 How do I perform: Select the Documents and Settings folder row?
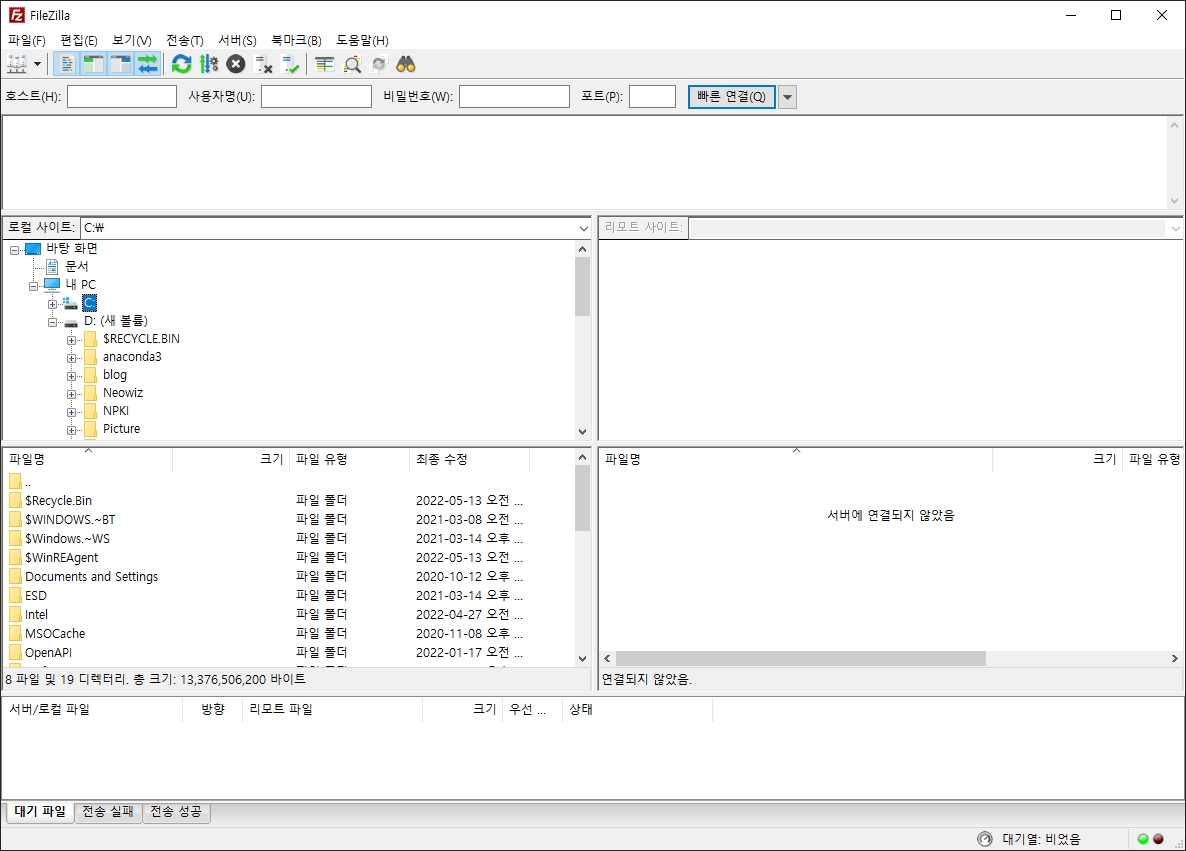pyautogui.click(x=289, y=576)
